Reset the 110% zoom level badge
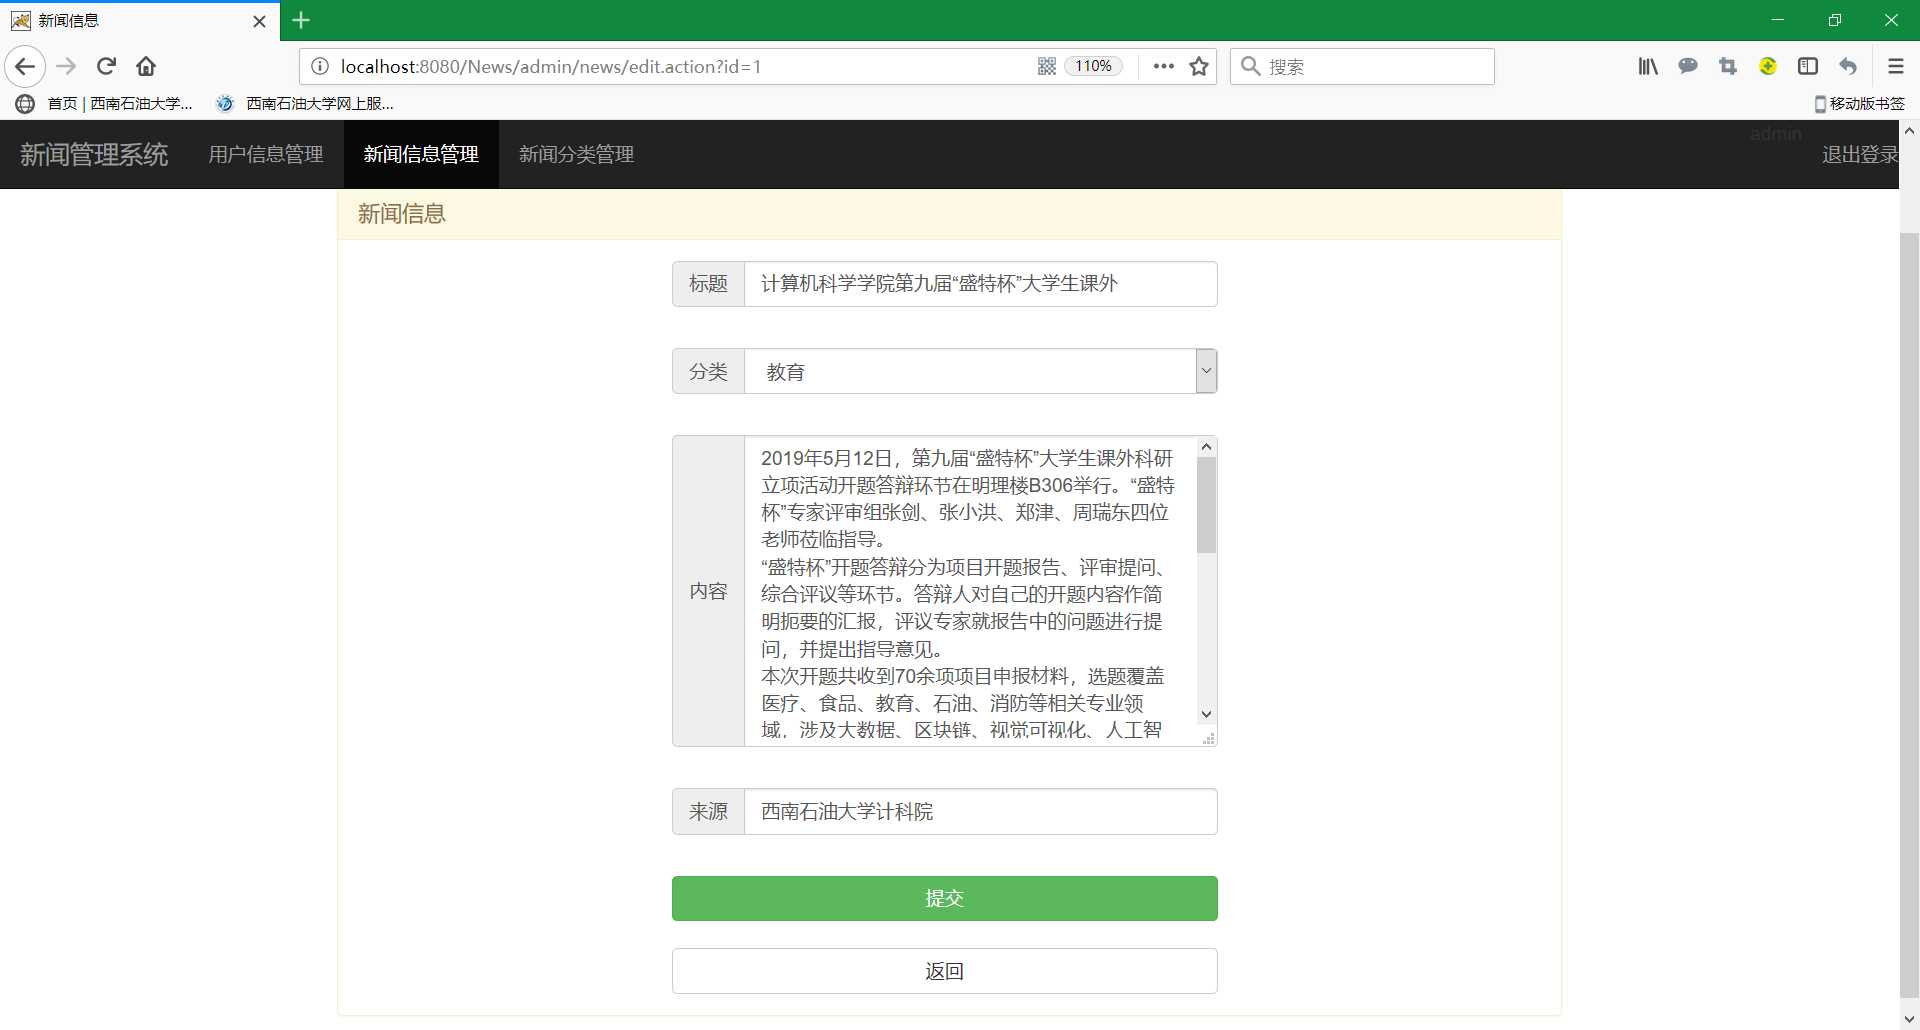 [x=1093, y=67]
